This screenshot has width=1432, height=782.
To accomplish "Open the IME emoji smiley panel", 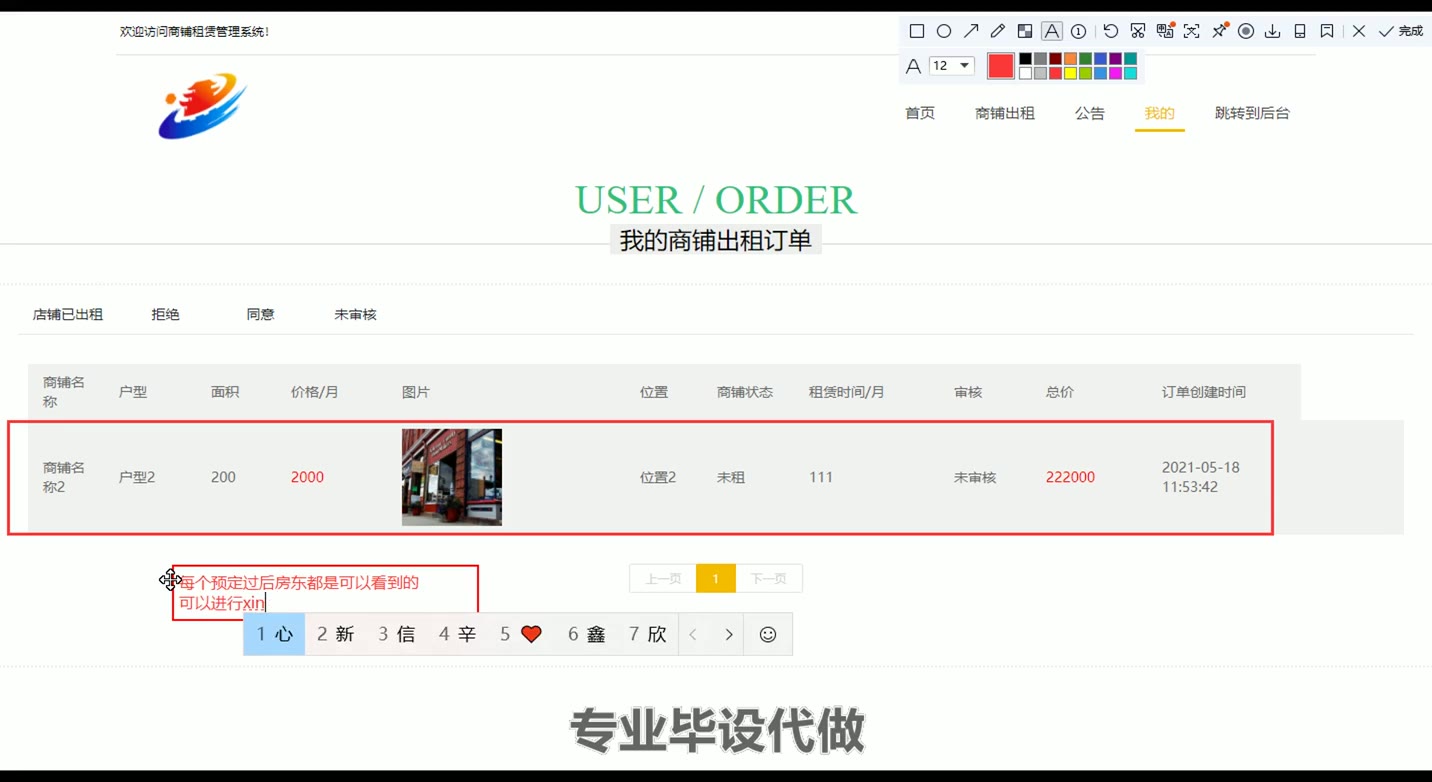I will click(768, 634).
